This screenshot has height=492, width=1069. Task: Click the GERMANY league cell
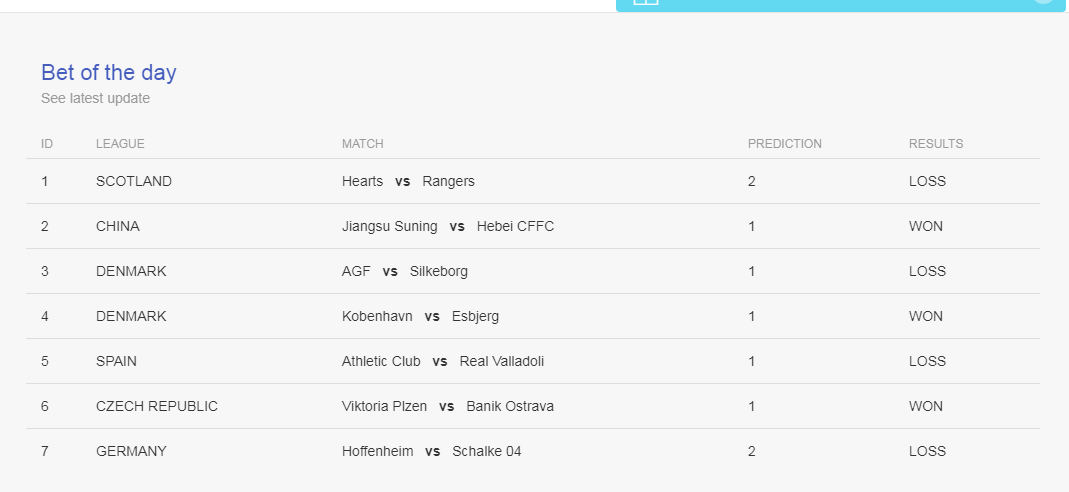point(131,451)
